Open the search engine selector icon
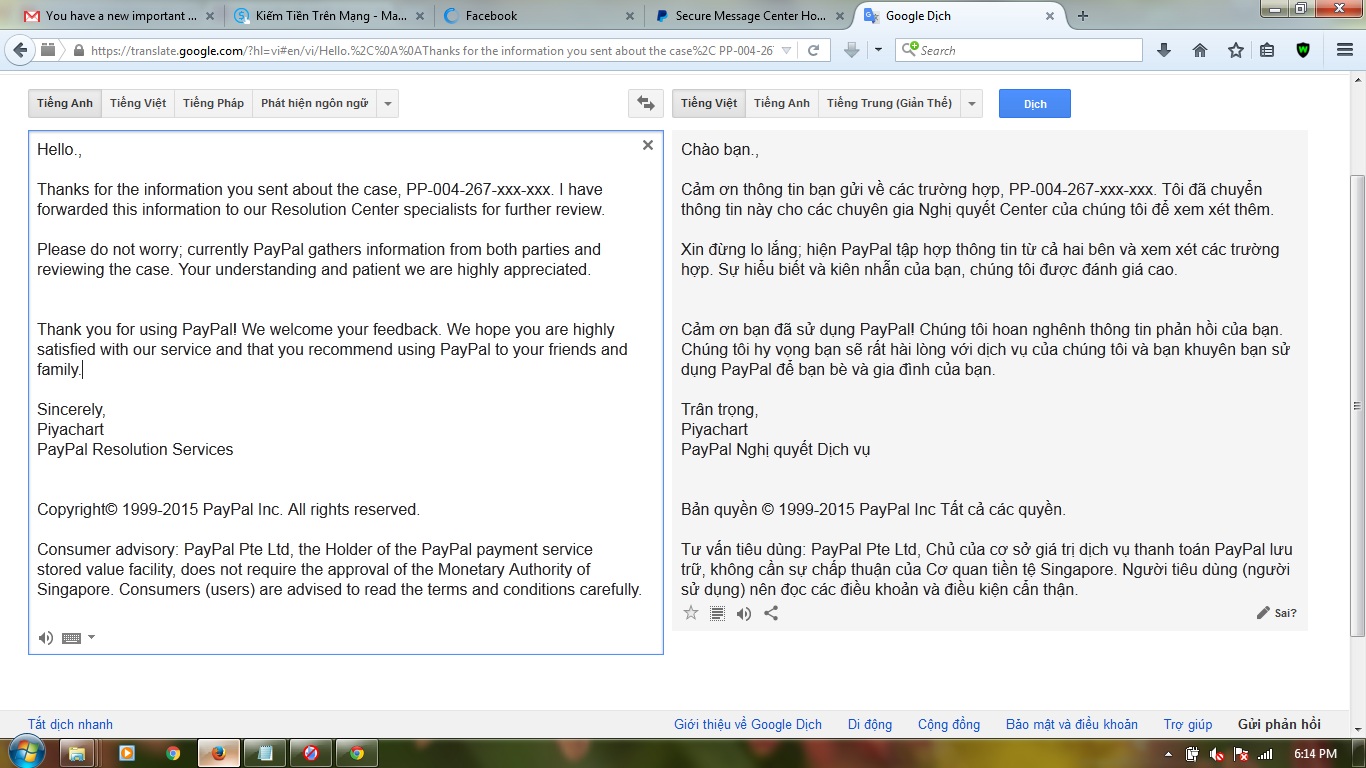 tap(909, 50)
